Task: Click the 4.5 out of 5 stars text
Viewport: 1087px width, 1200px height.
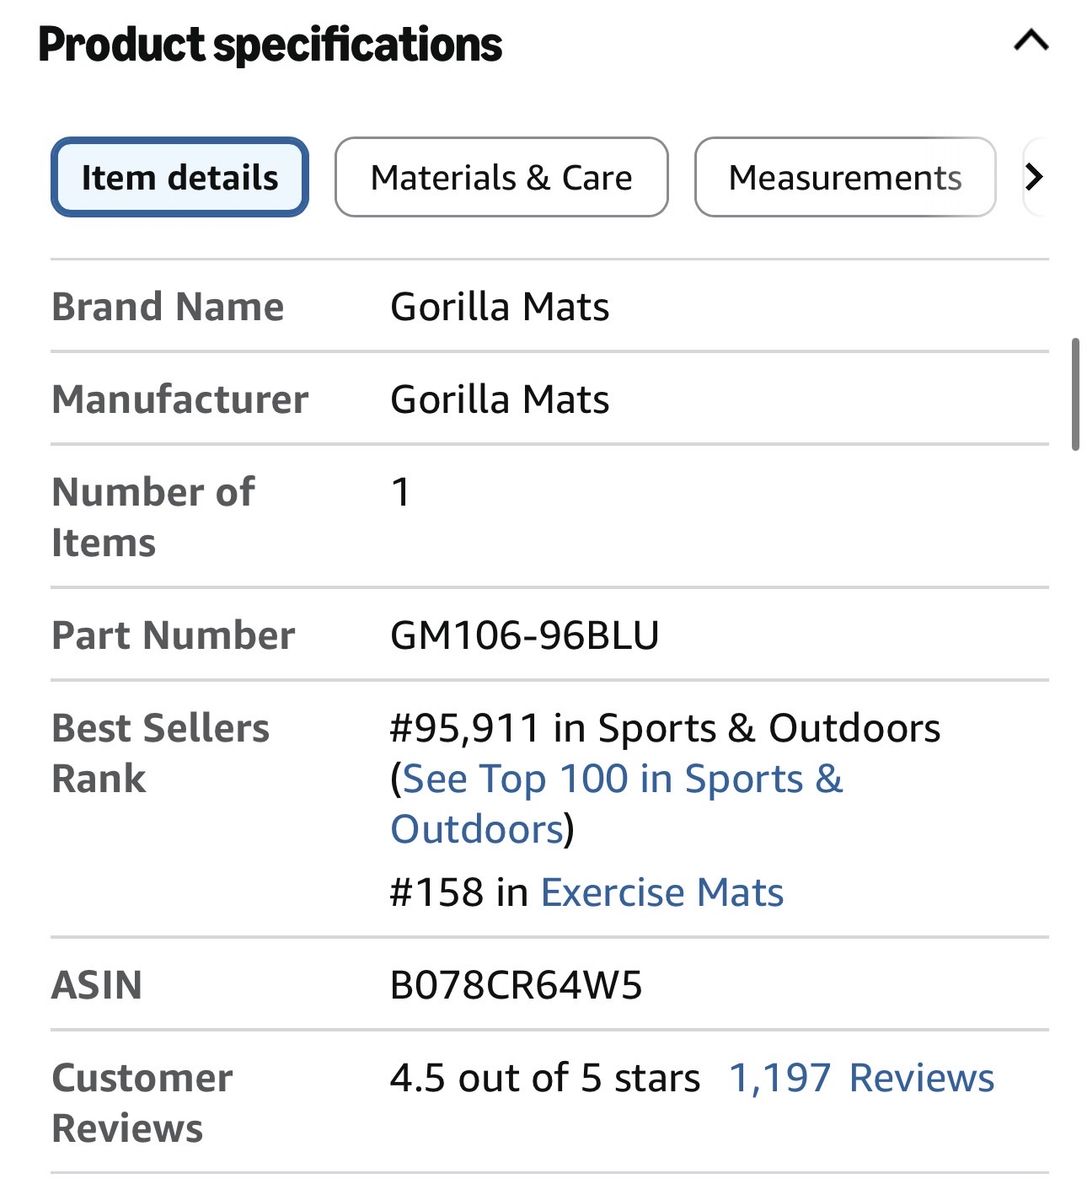Action: [x=546, y=1078]
